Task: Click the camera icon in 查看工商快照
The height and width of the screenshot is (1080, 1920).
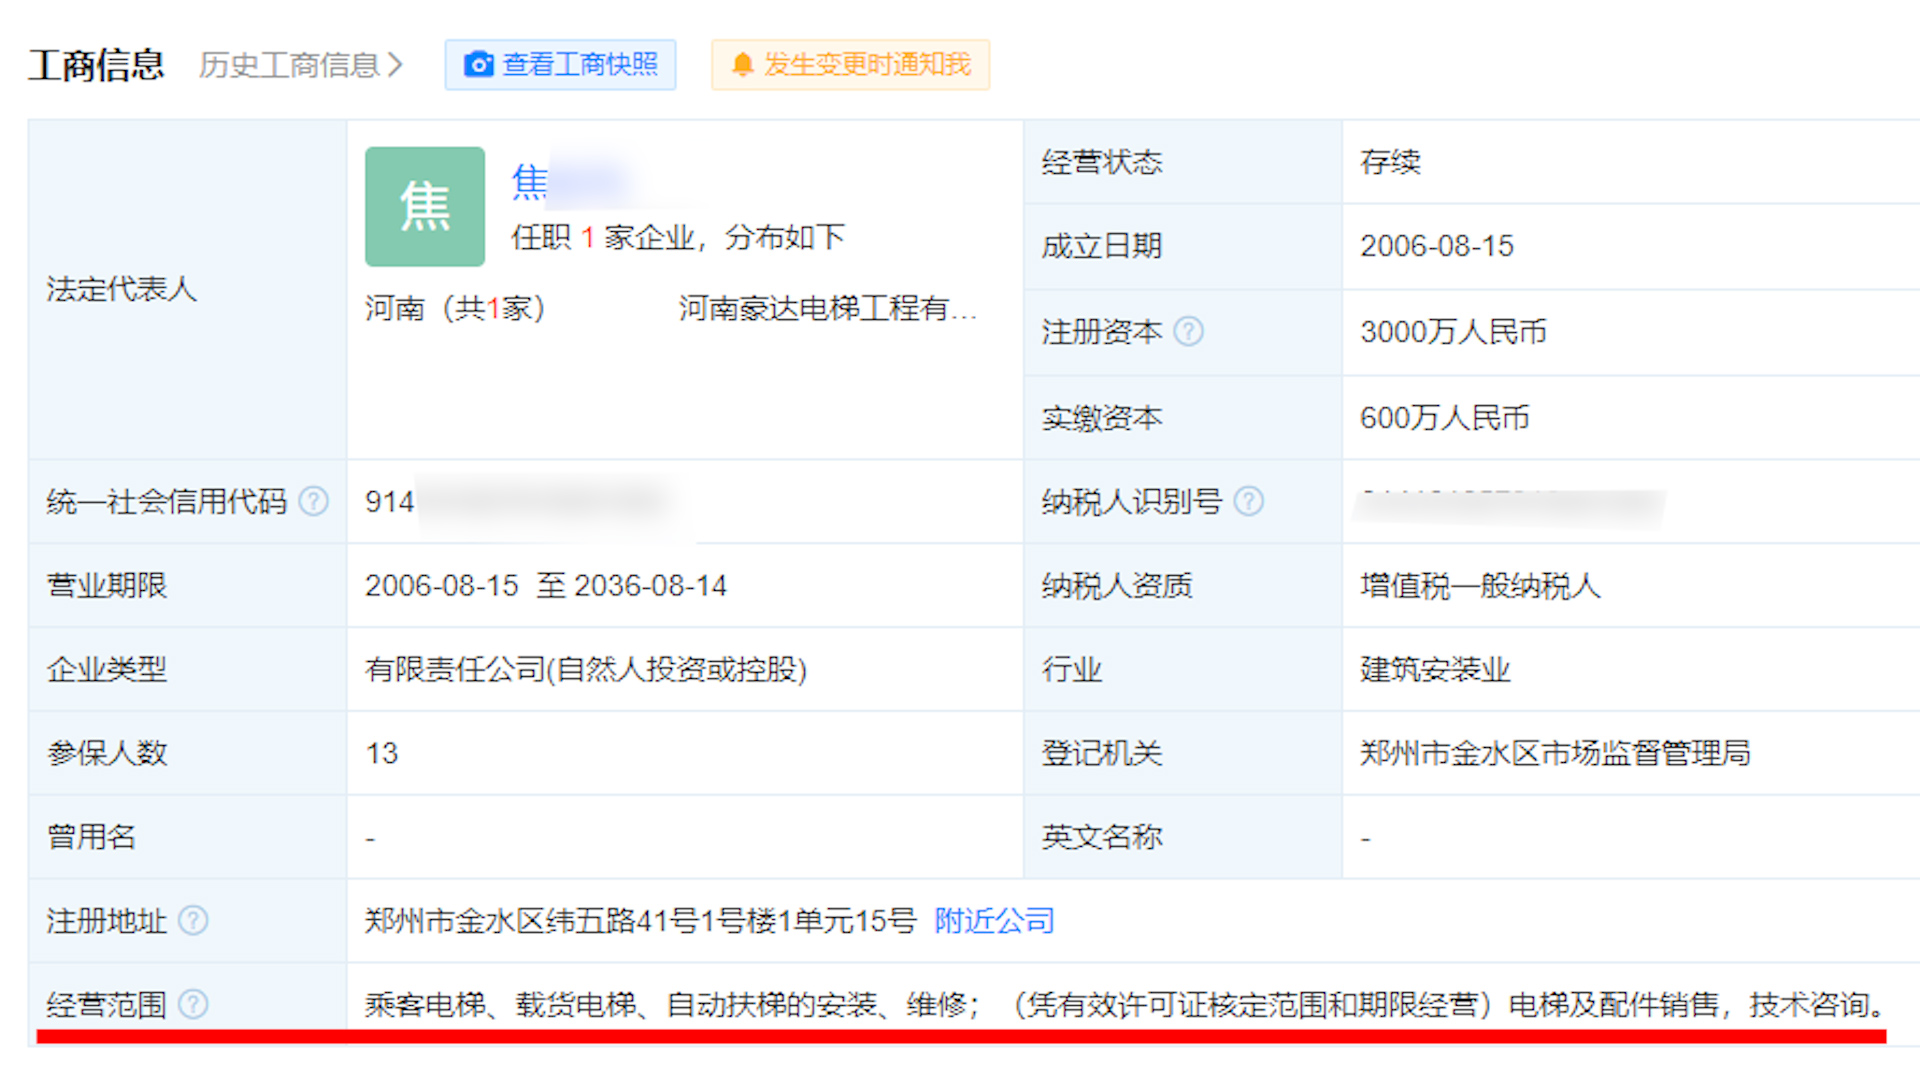Action: pyautogui.click(x=479, y=65)
